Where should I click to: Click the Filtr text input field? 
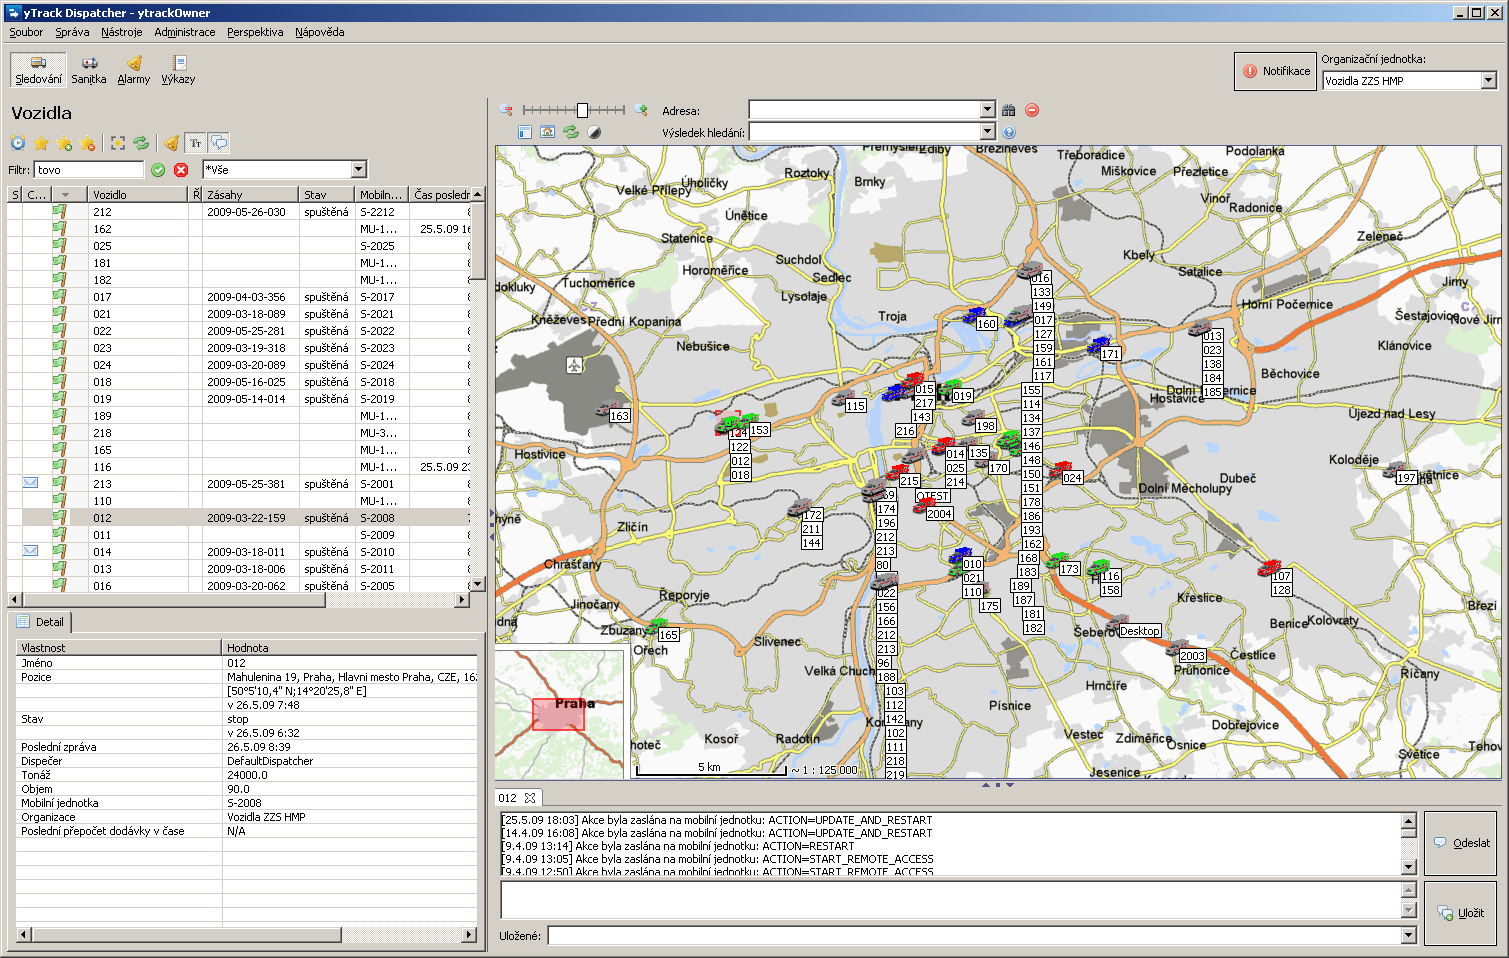click(x=89, y=170)
